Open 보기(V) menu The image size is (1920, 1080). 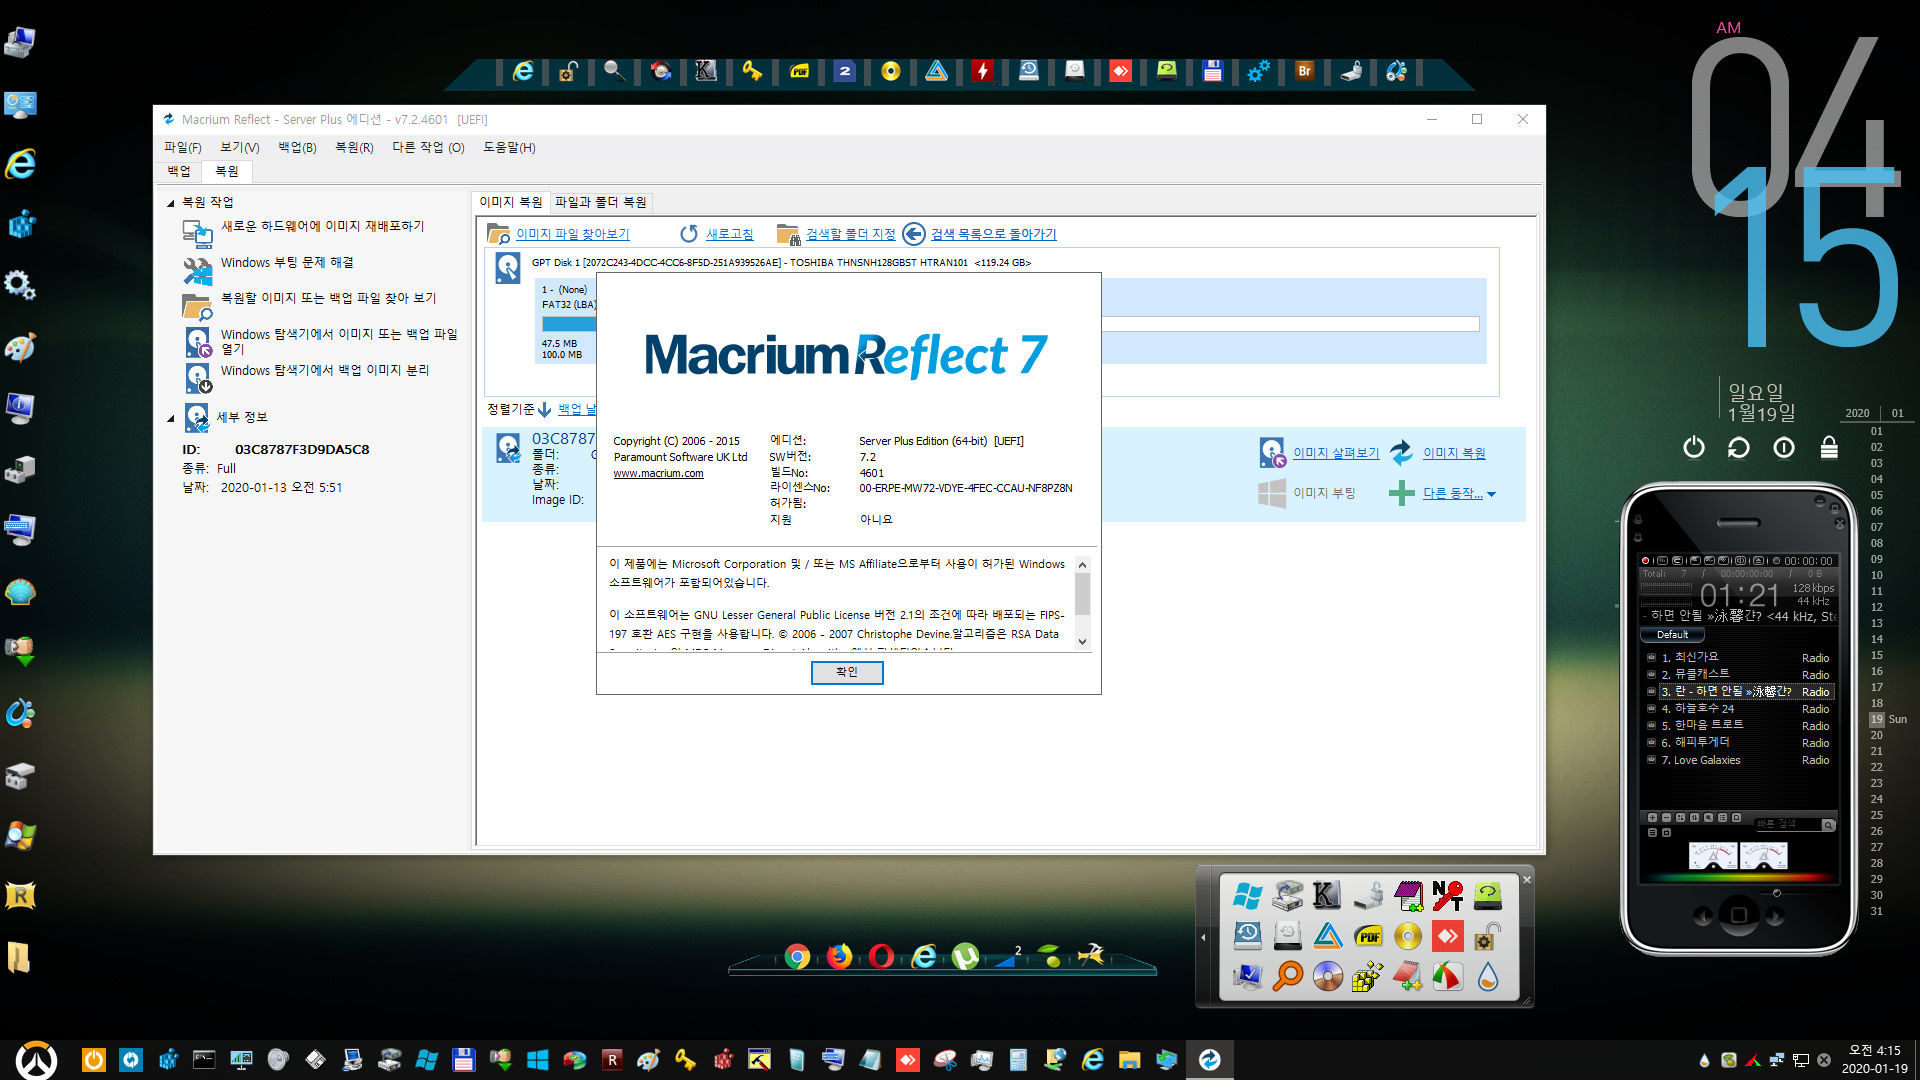(239, 147)
